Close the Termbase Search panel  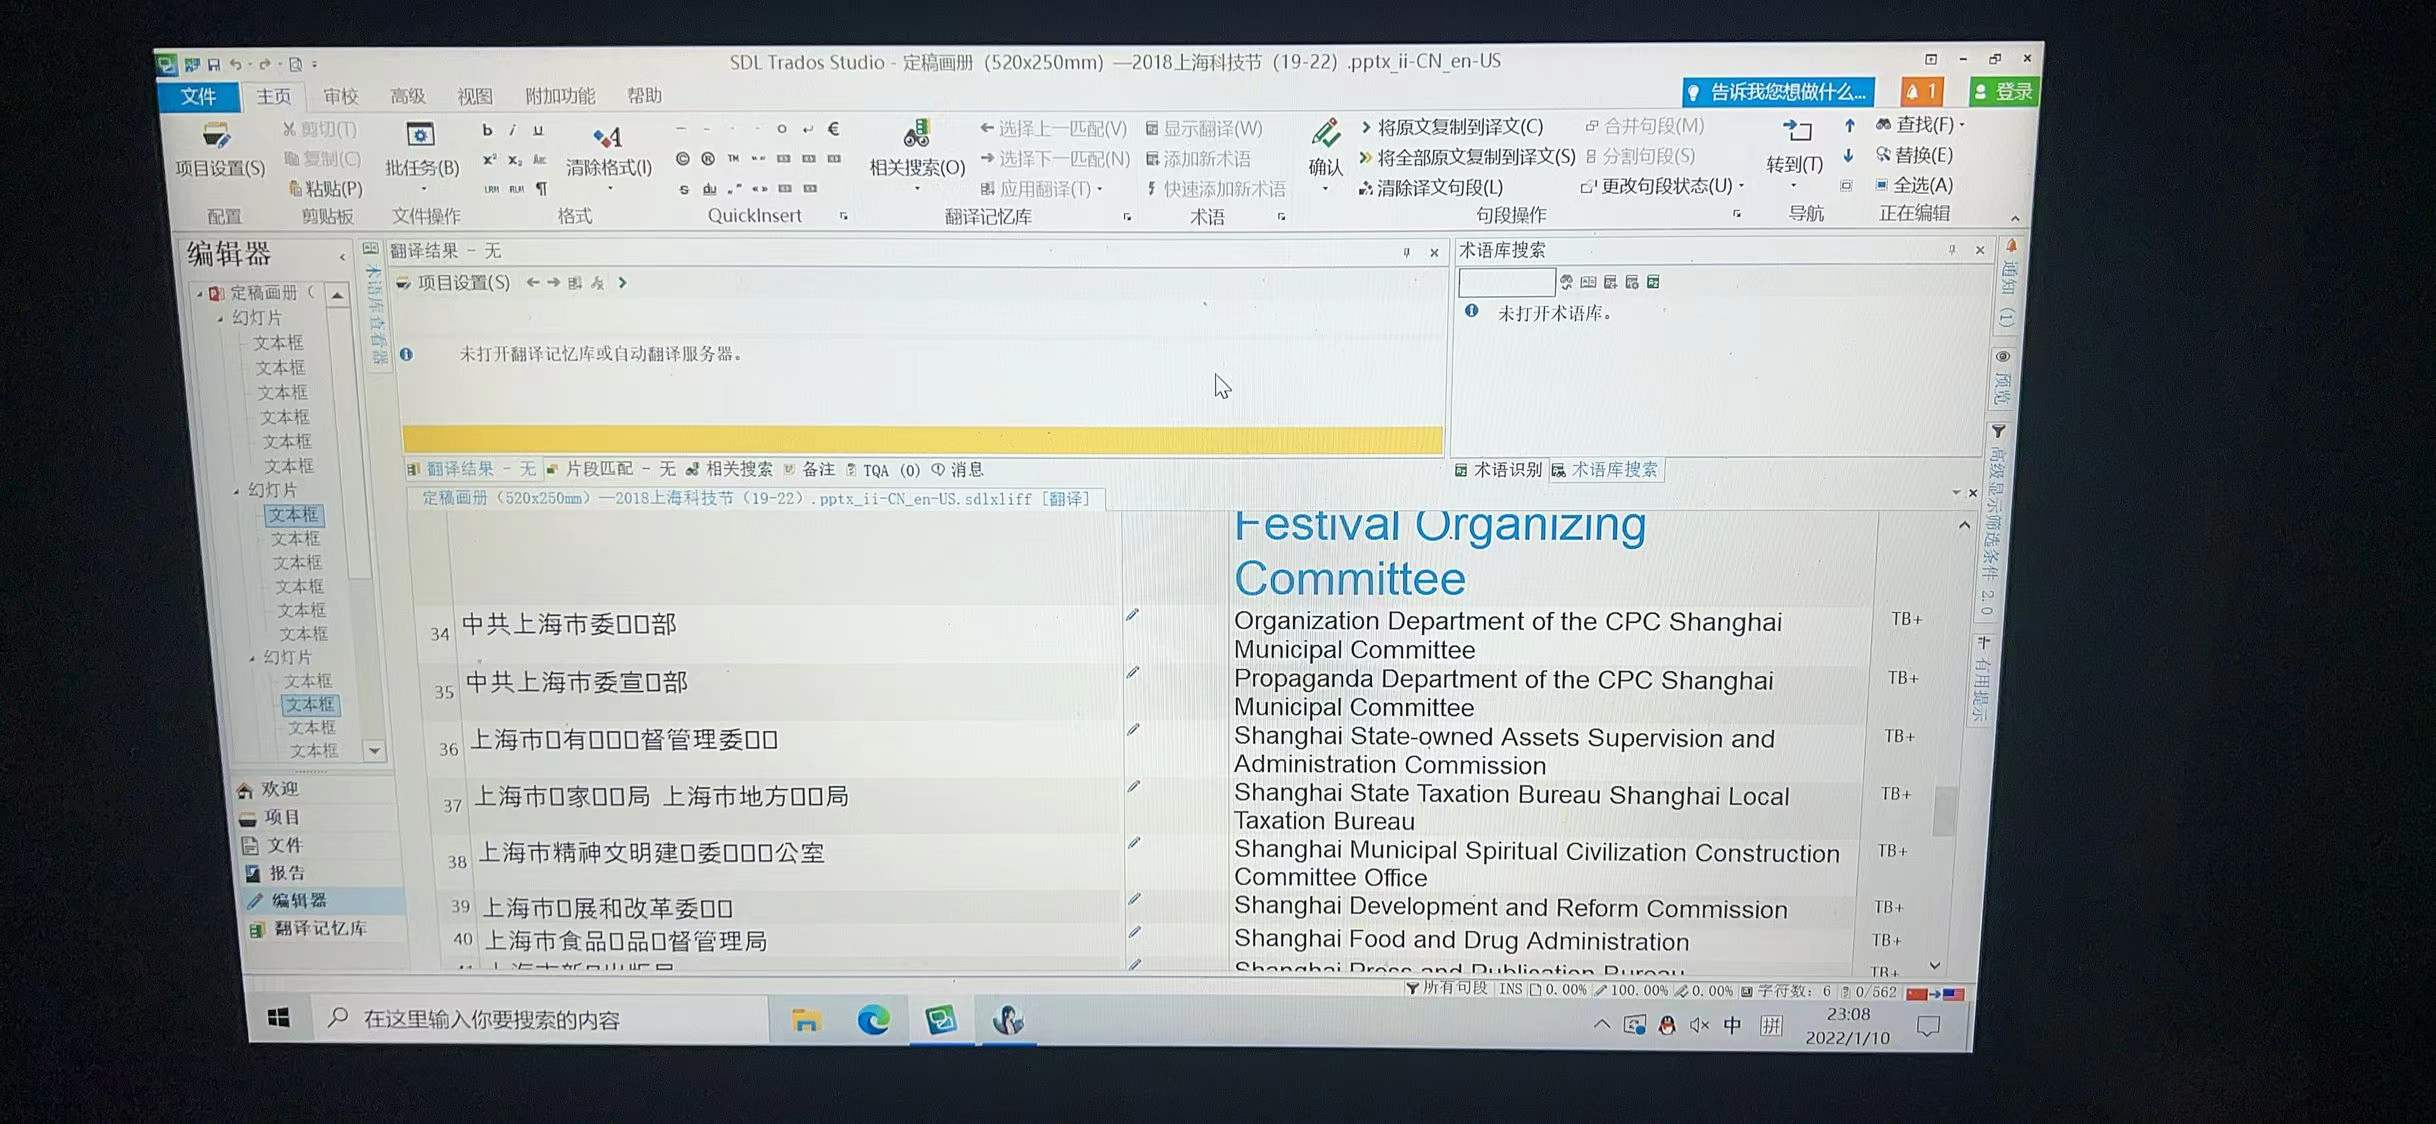(1980, 250)
